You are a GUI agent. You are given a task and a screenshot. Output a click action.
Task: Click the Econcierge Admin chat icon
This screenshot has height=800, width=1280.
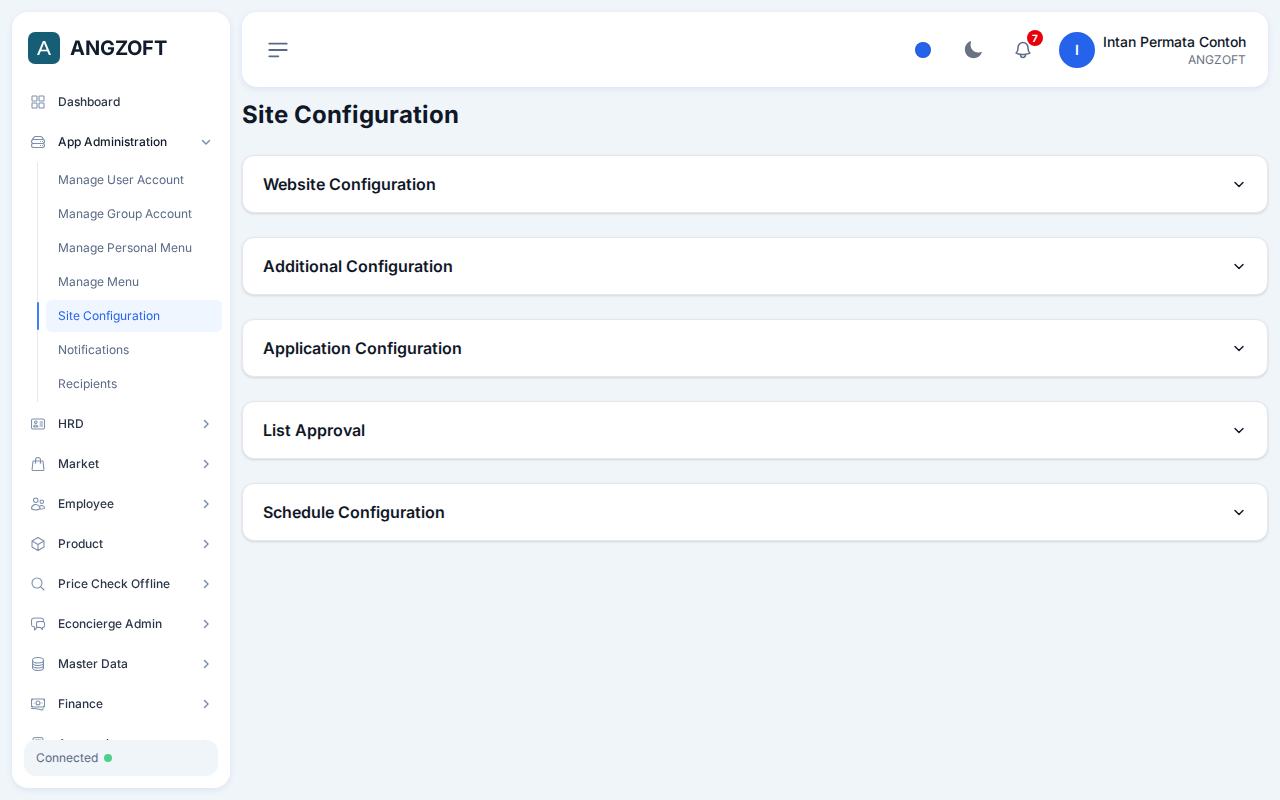[38, 624]
